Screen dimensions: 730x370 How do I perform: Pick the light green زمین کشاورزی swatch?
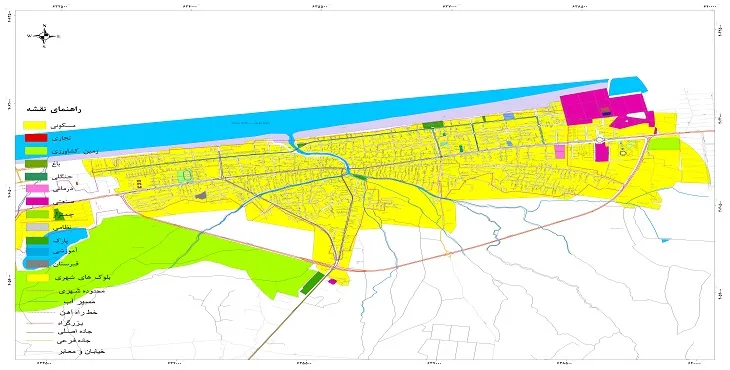35,151
